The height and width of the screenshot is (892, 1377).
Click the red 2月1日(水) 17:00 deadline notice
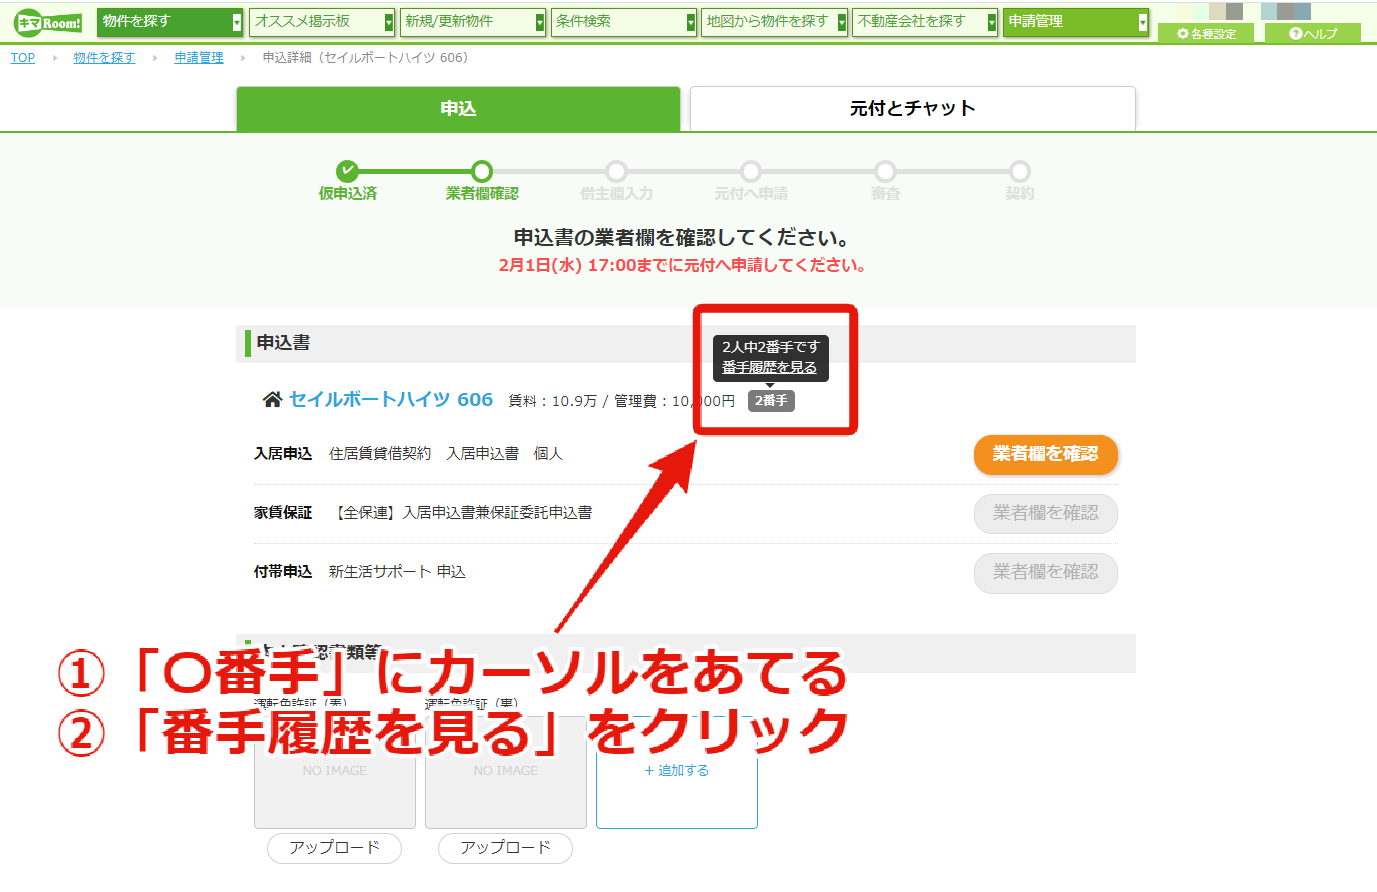tap(683, 266)
